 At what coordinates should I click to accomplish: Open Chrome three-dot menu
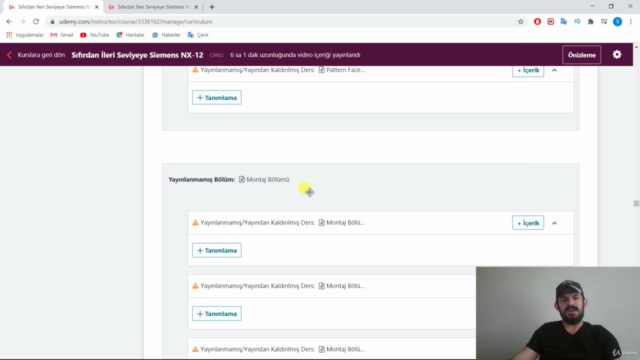(x=631, y=22)
